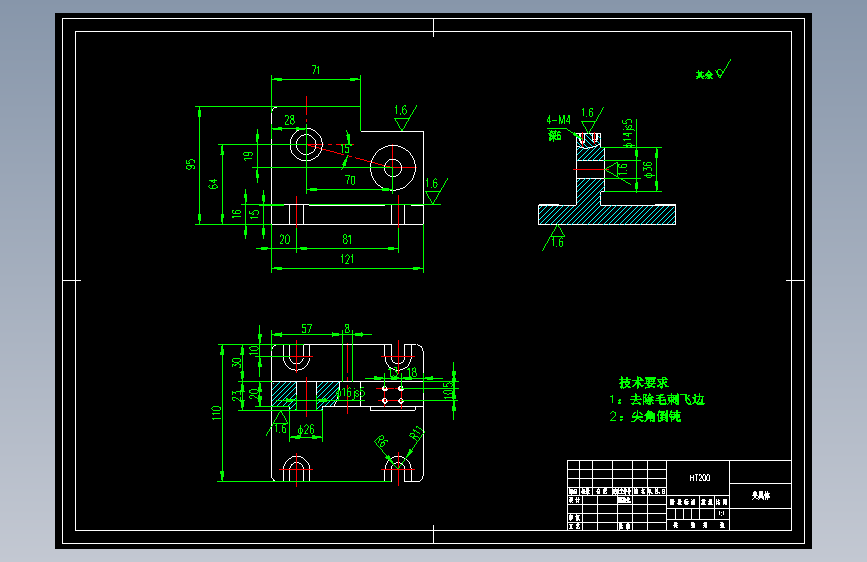The width and height of the screenshot is (867, 562).
Task: Click the 23 vertical dimension text
Action: 237,396
